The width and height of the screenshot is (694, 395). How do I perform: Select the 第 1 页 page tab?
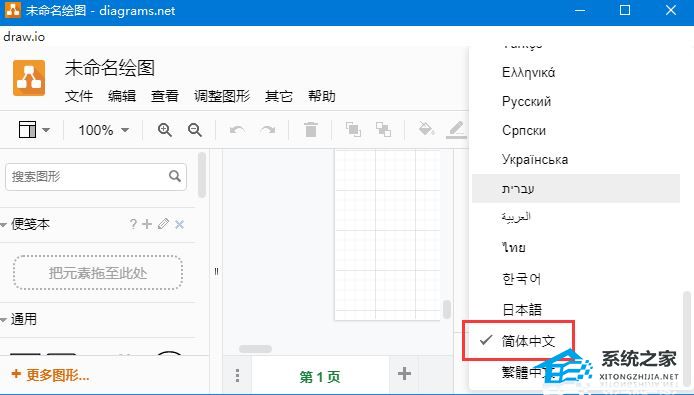(320, 377)
